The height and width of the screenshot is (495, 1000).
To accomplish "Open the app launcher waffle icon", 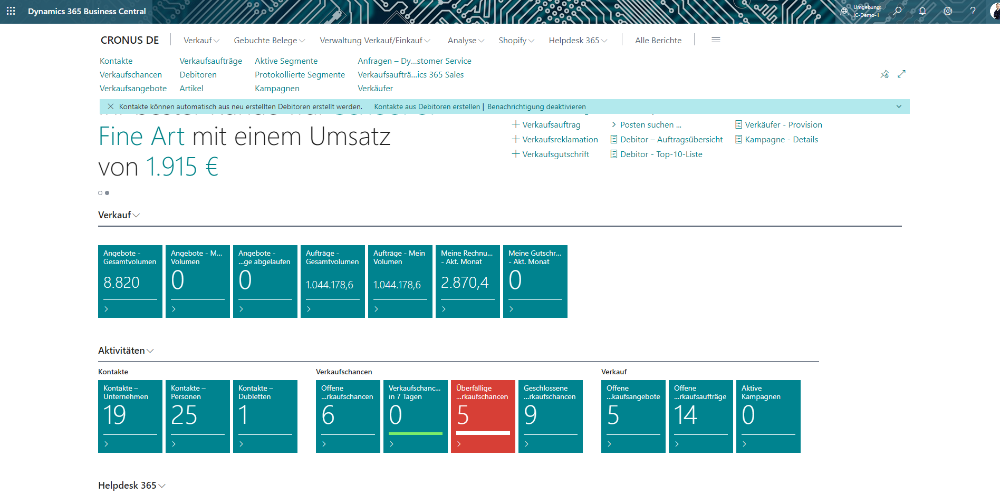I will [11, 11].
